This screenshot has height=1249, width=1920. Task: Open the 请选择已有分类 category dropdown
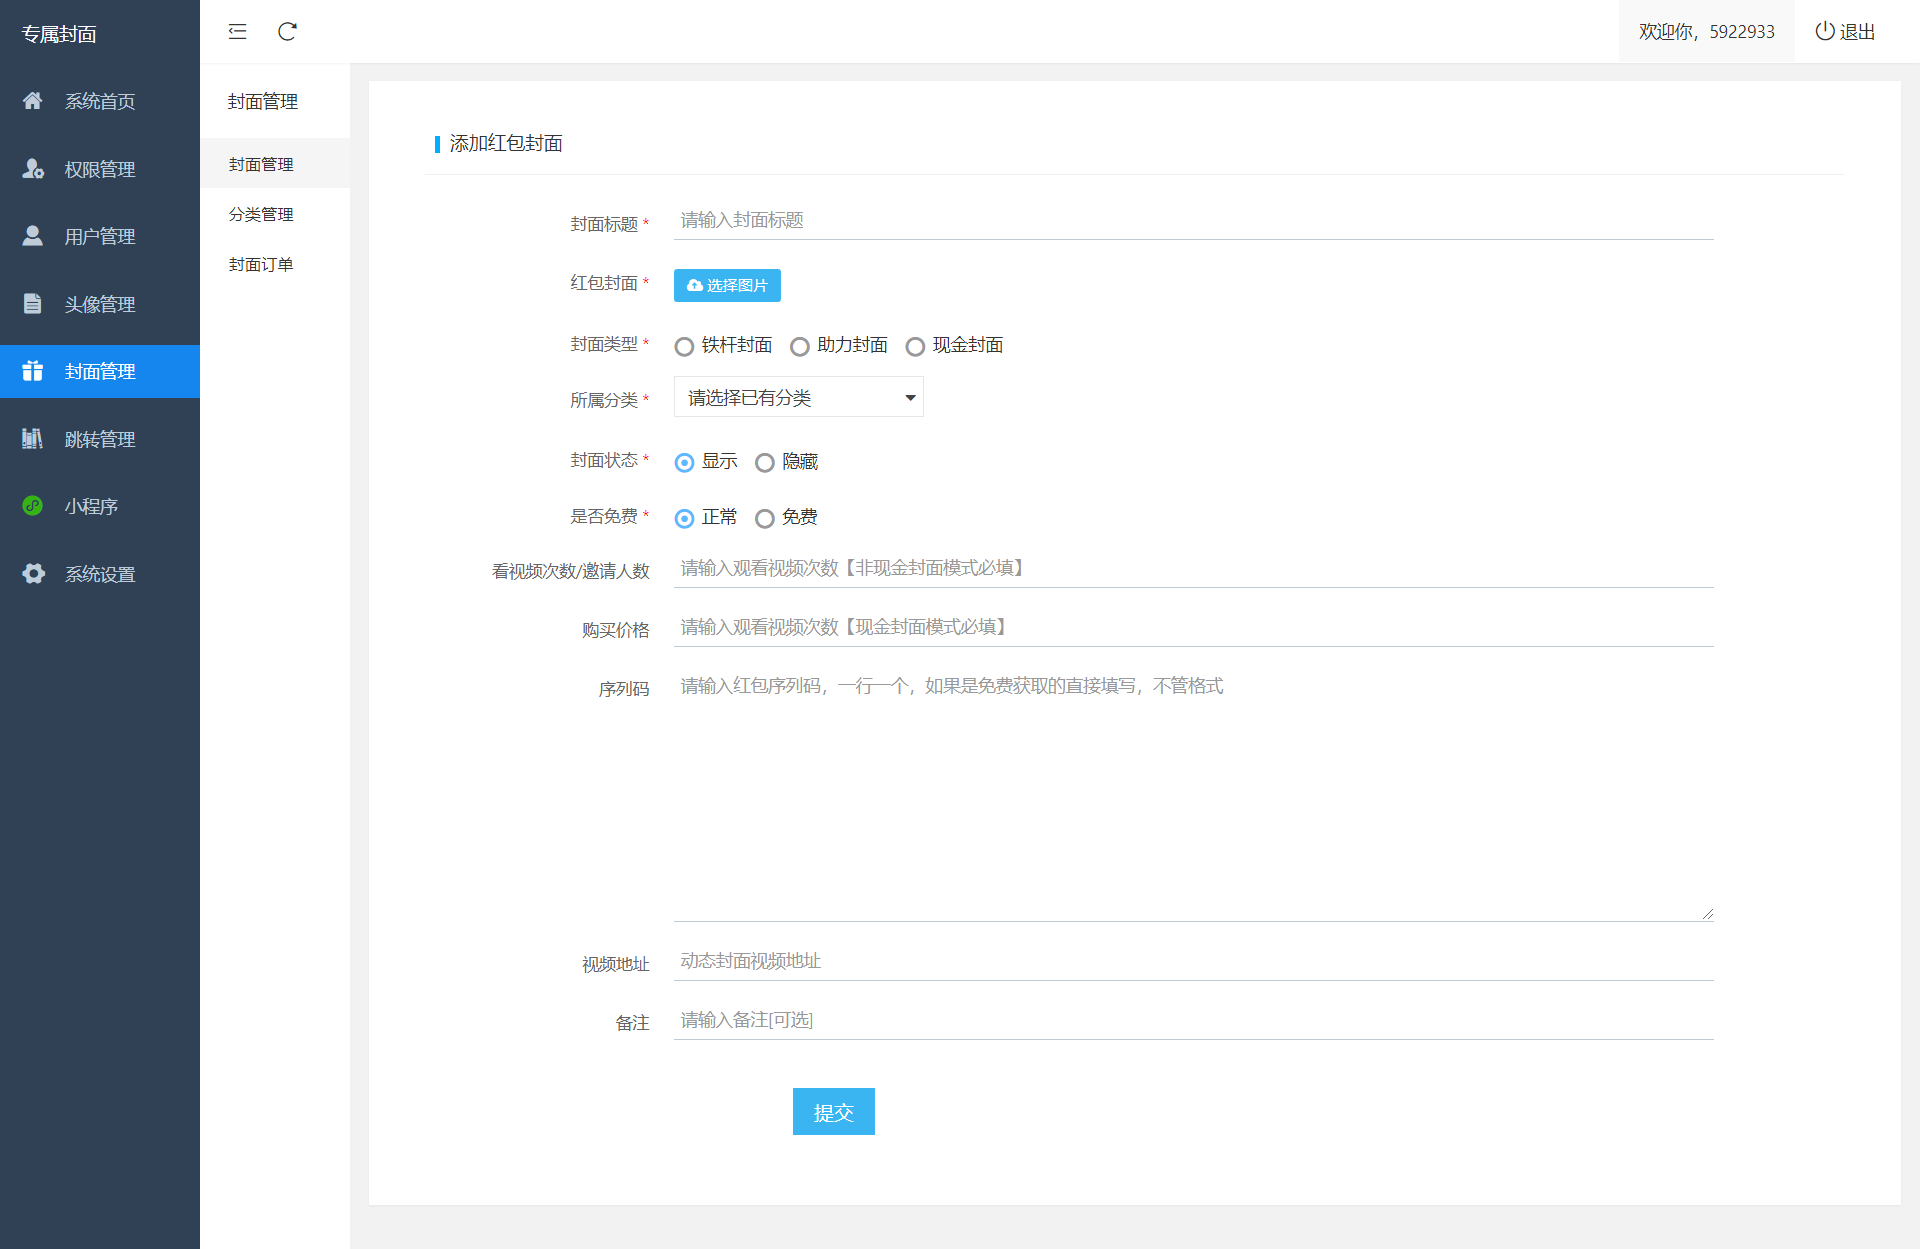(798, 397)
